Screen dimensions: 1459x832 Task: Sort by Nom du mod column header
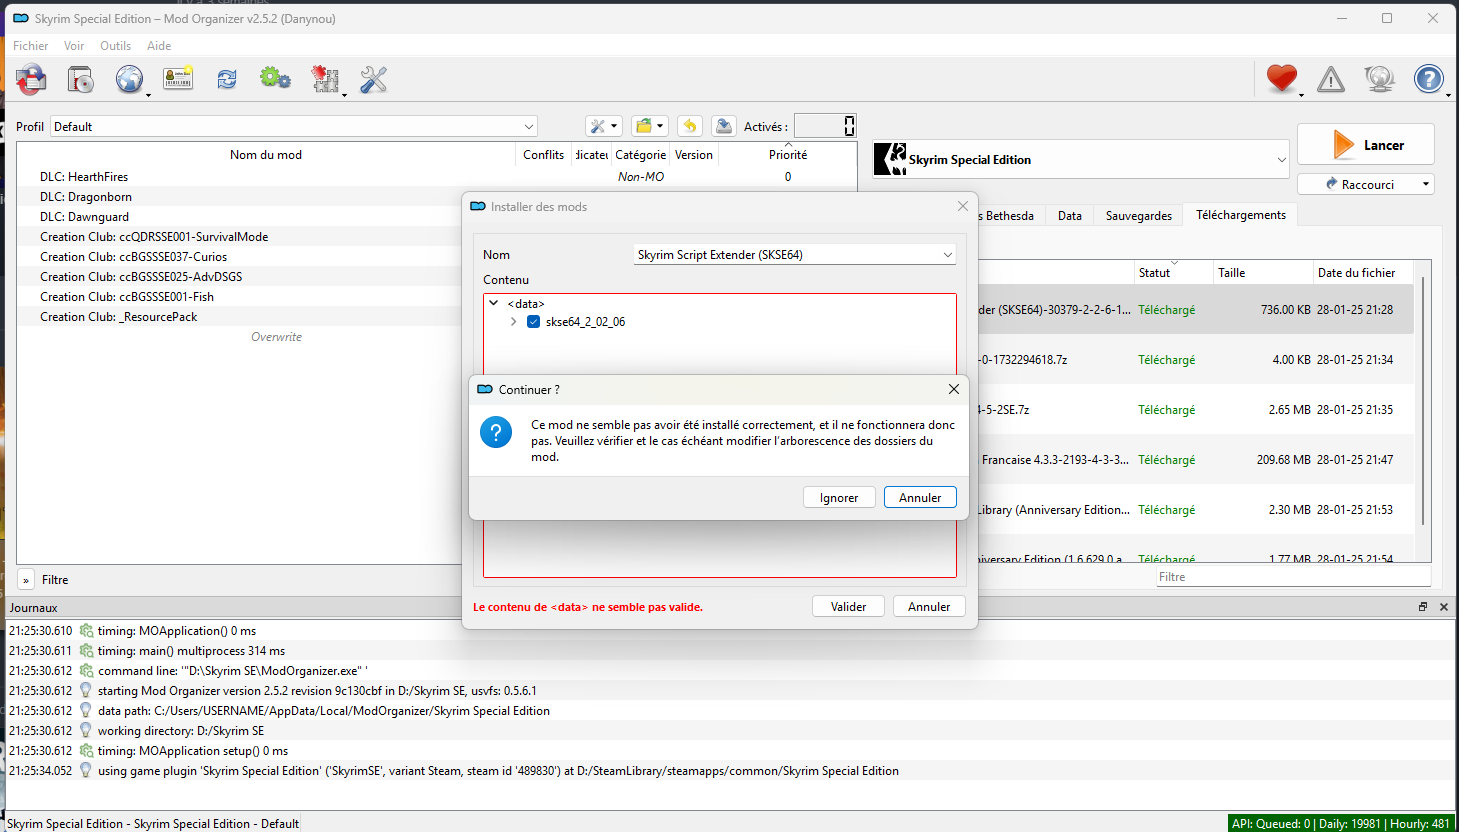click(x=266, y=154)
